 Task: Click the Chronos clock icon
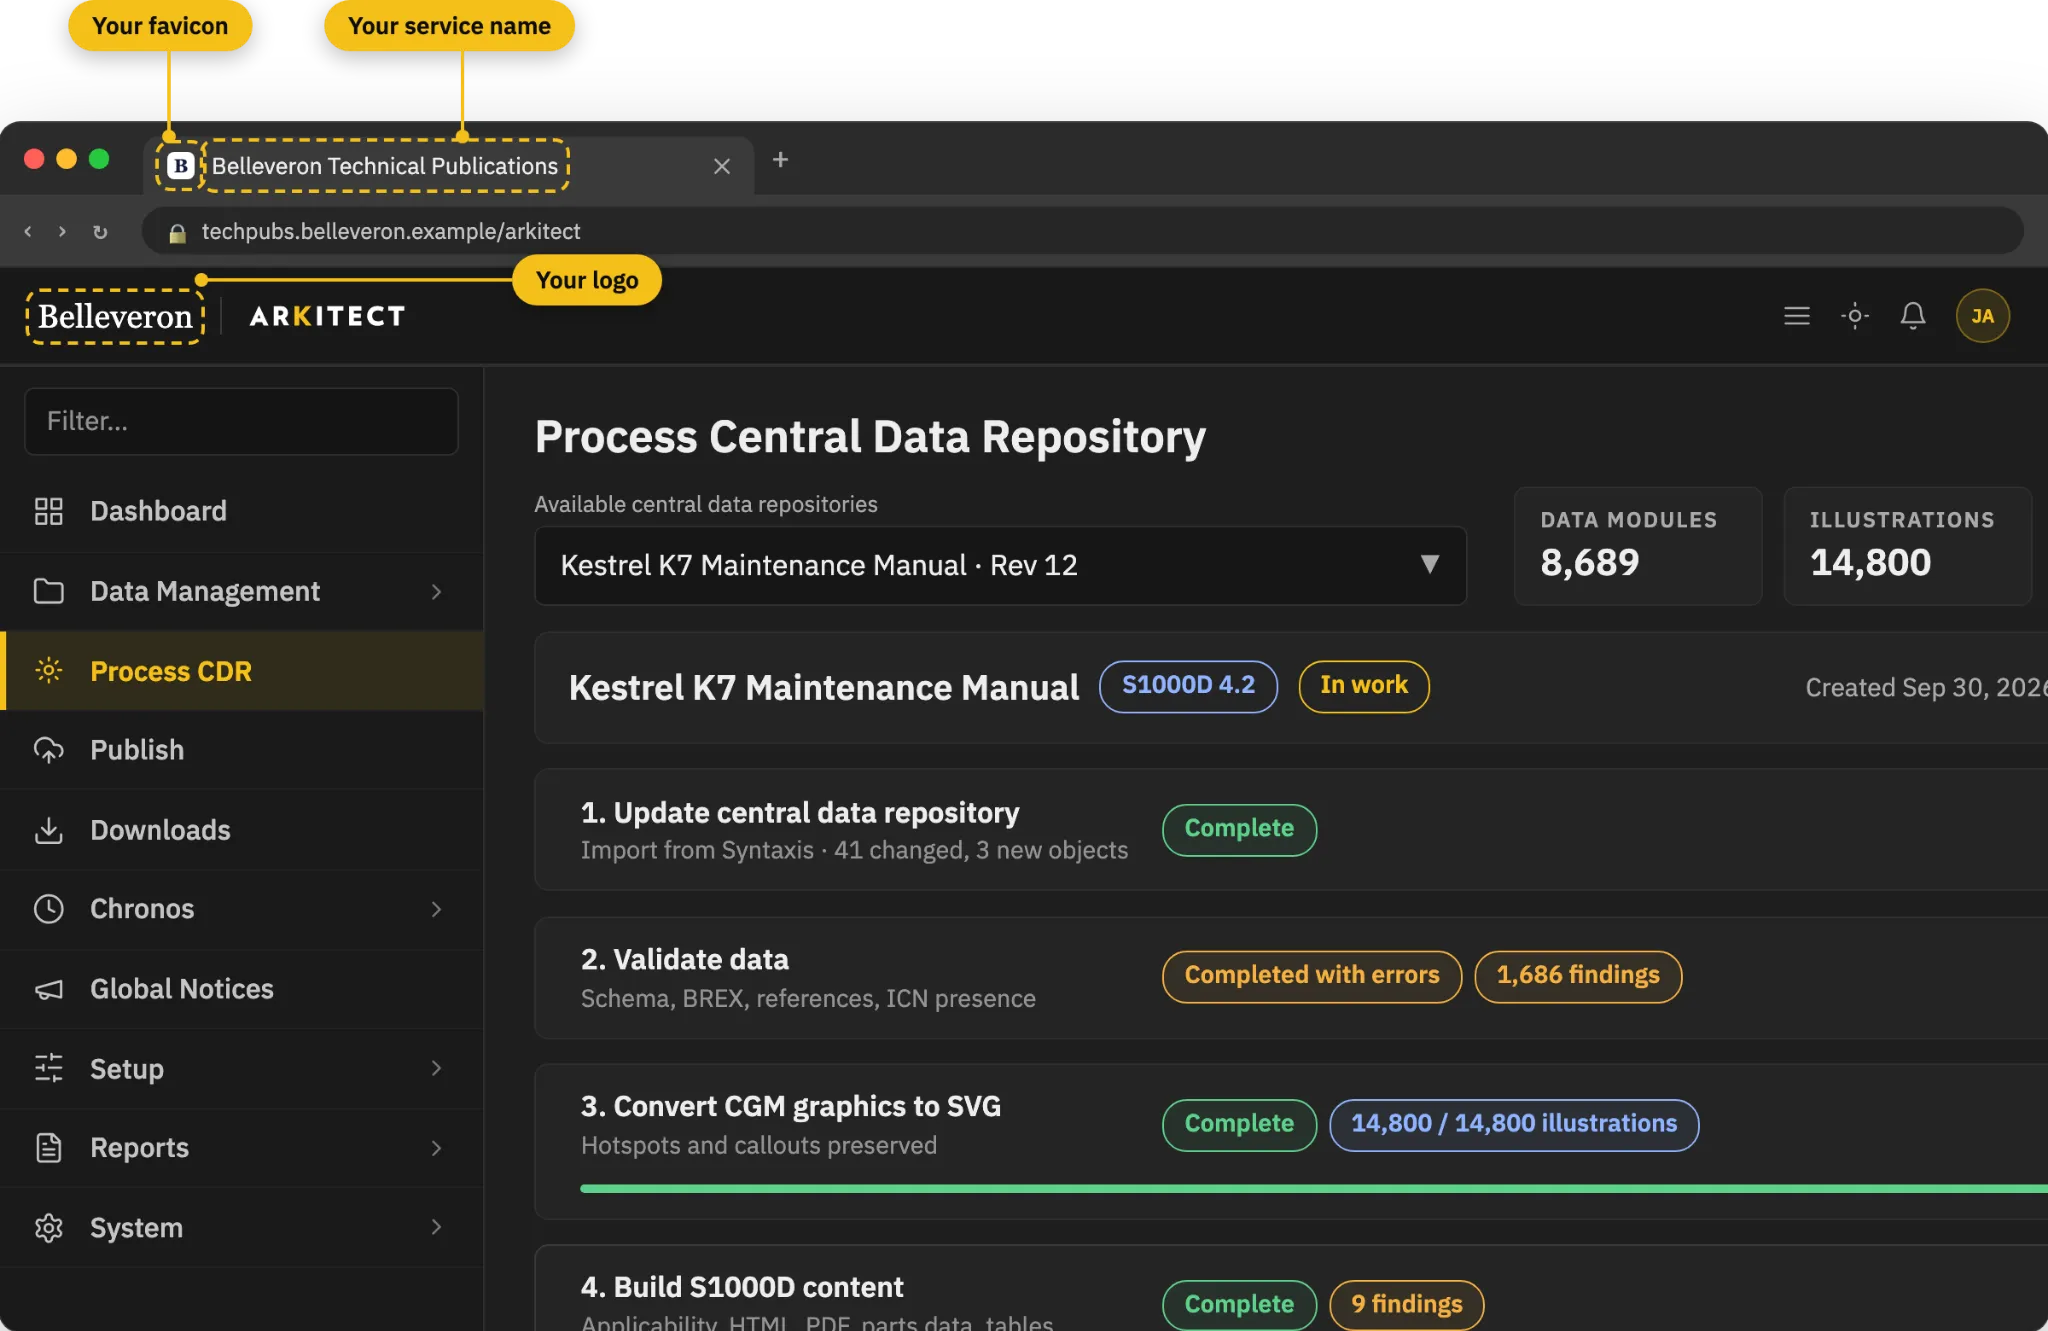tap(48, 909)
